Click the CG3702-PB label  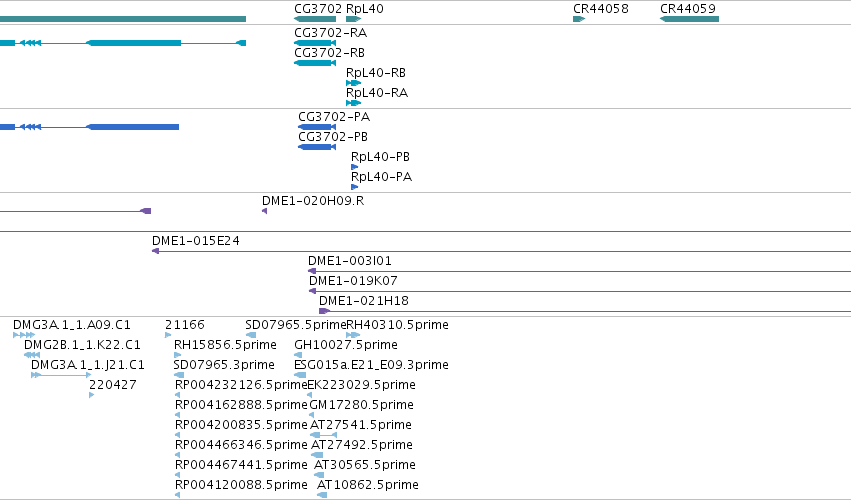pos(333,137)
